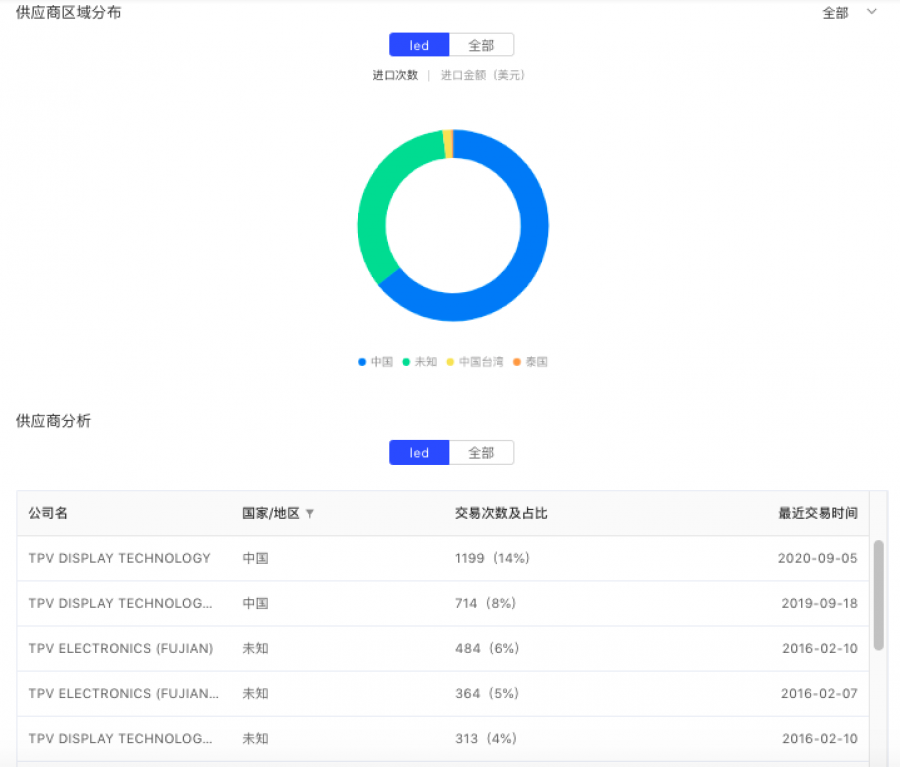Switch chart to 进口金额（美元）view
The width and height of the screenshot is (900, 767).
coord(483,75)
